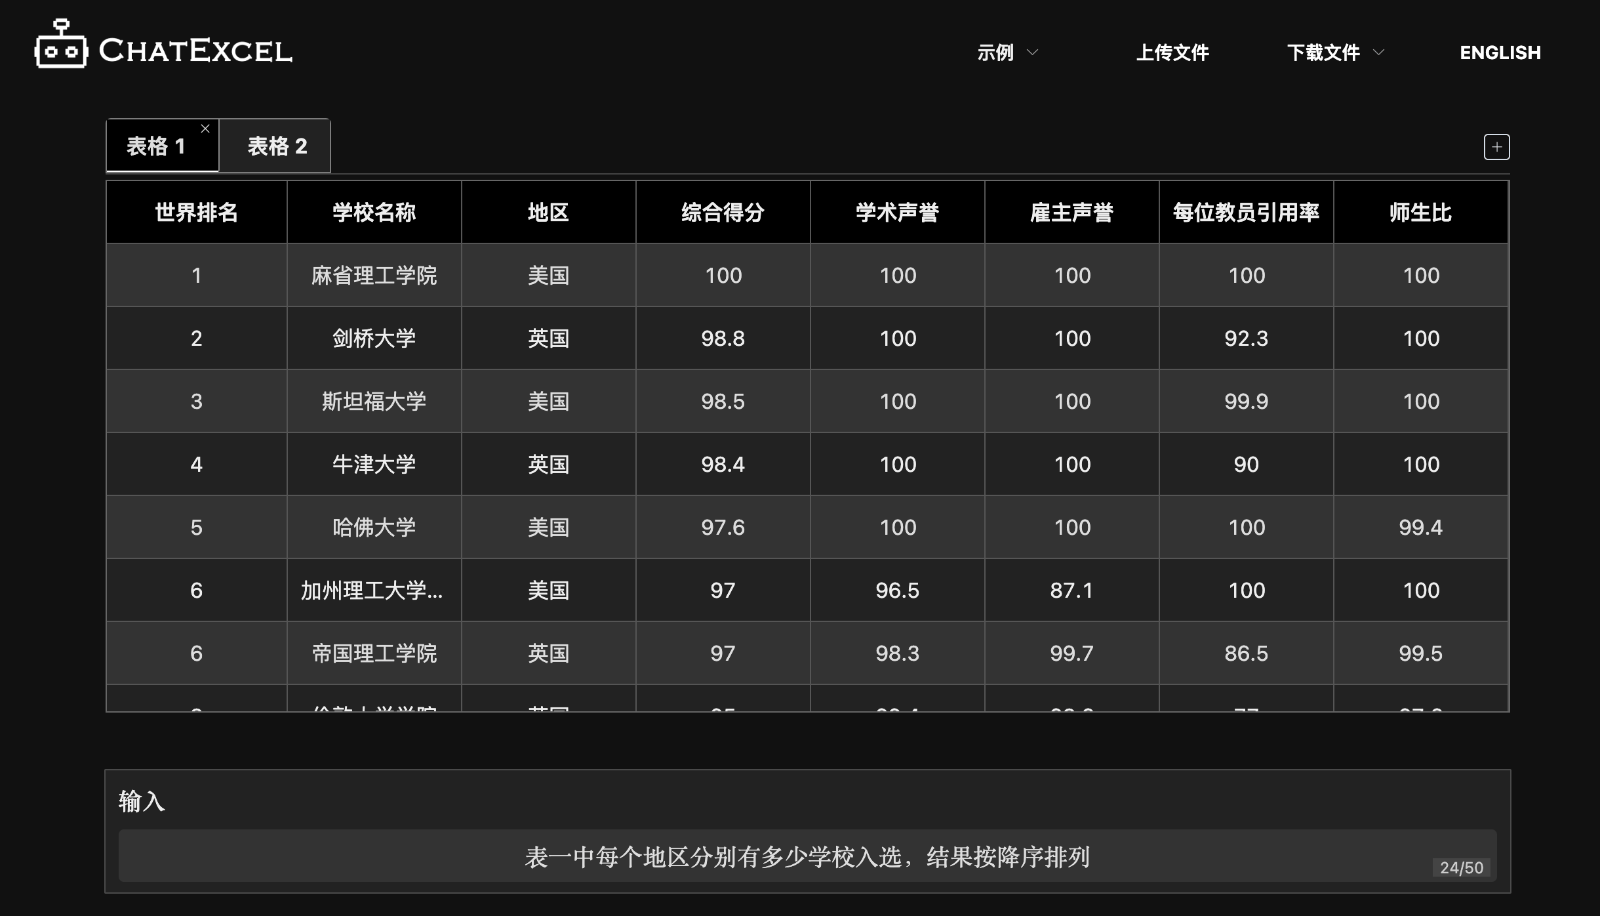
Task: Click the 帝国理工学院 row in the table
Action: click(373, 653)
